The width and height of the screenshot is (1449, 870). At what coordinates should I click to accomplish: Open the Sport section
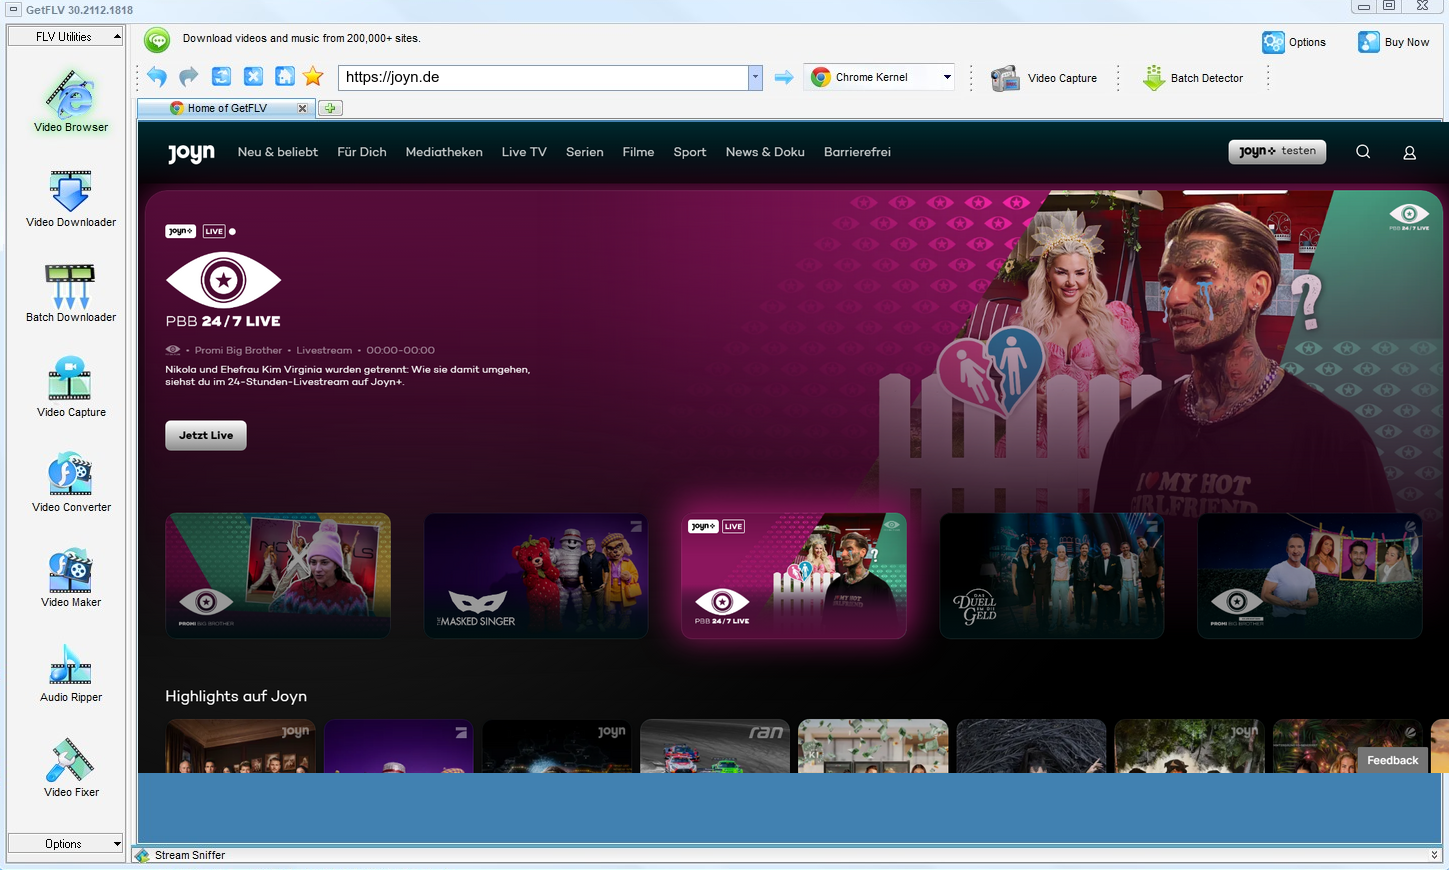pos(690,152)
